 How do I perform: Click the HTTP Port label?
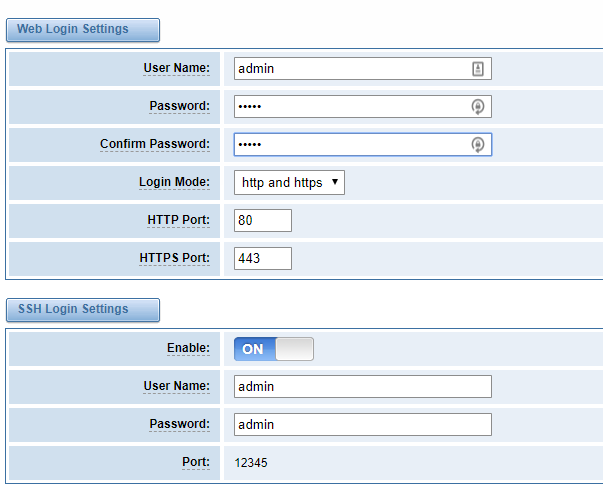[x=178, y=220]
